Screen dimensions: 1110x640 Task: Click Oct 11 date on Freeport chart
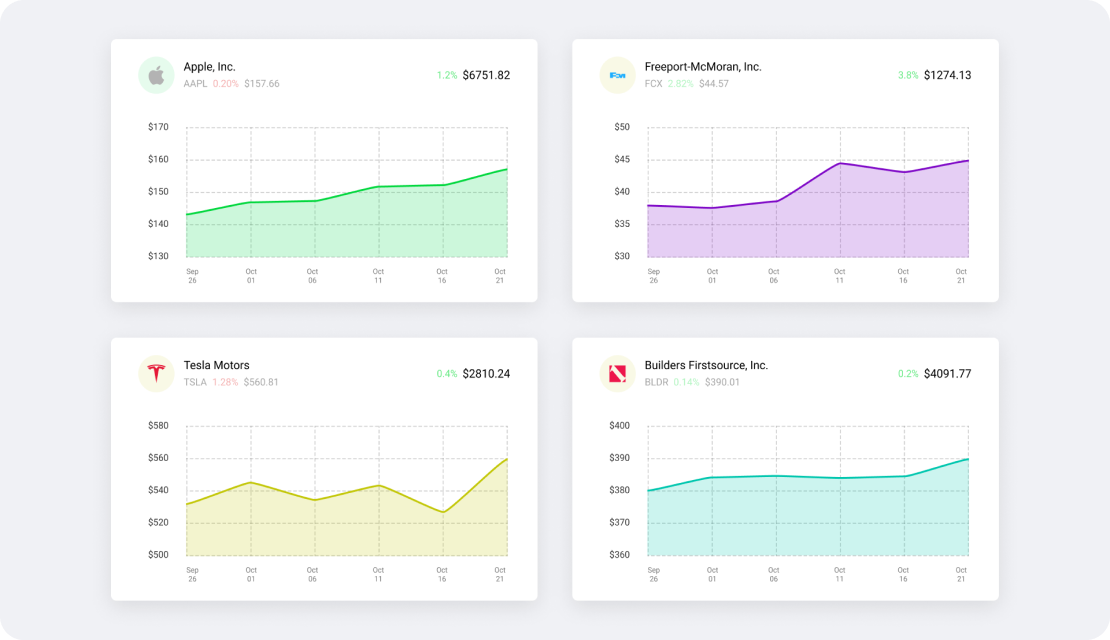pyautogui.click(x=840, y=276)
